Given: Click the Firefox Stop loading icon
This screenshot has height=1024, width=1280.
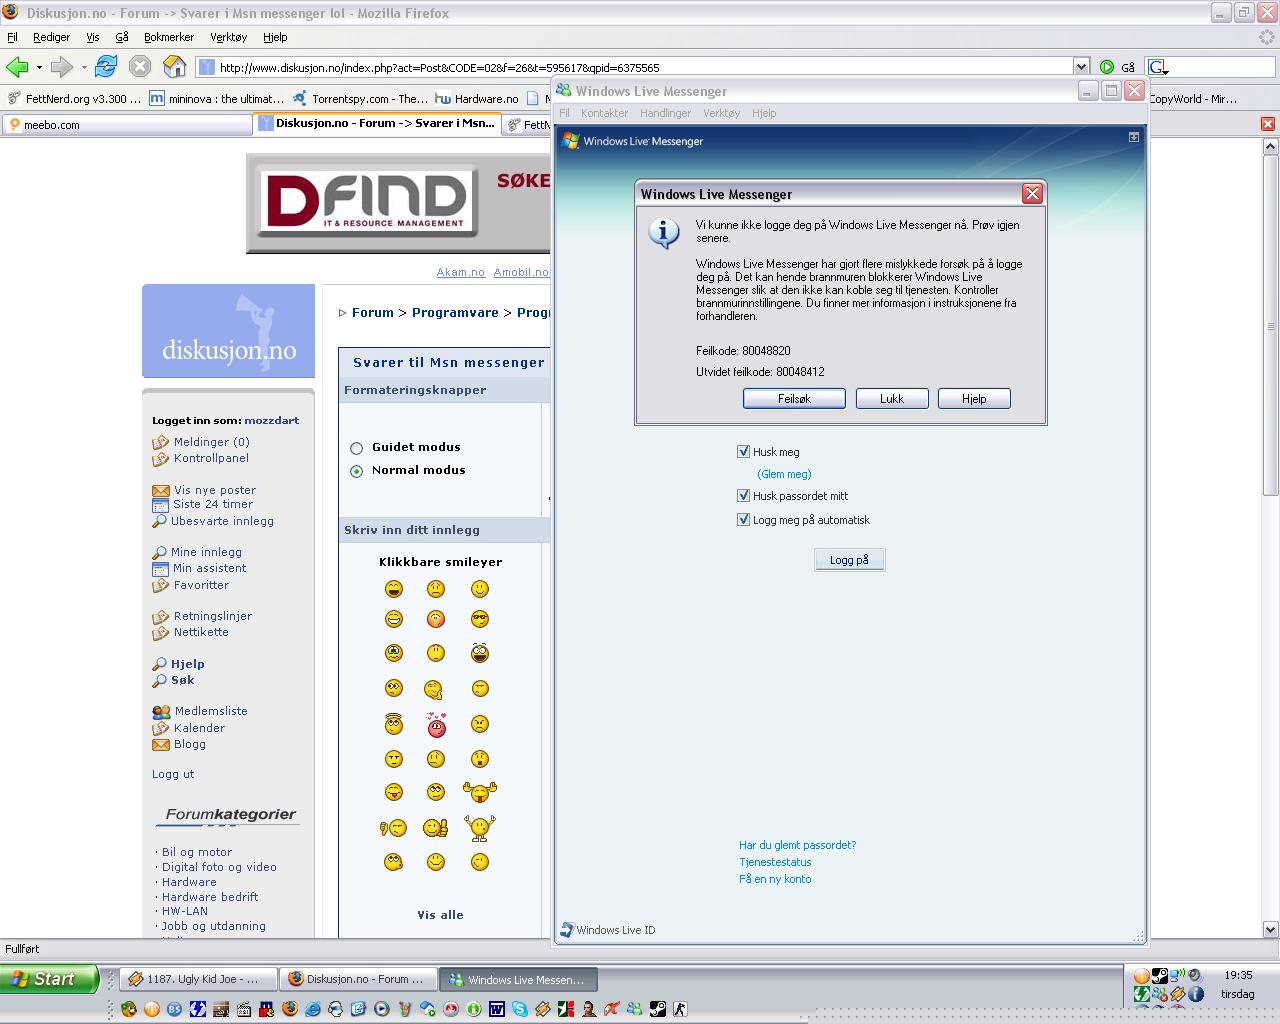Looking at the screenshot, I should 140,67.
